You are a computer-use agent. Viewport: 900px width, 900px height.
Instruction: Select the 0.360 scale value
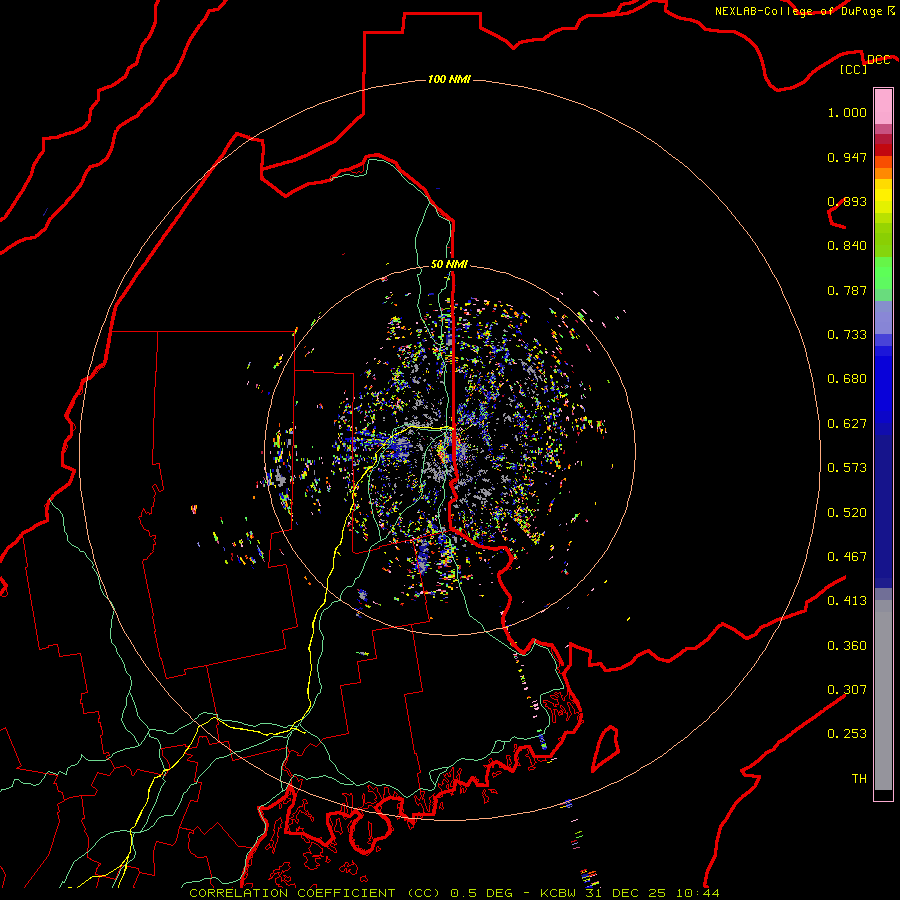point(847,646)
